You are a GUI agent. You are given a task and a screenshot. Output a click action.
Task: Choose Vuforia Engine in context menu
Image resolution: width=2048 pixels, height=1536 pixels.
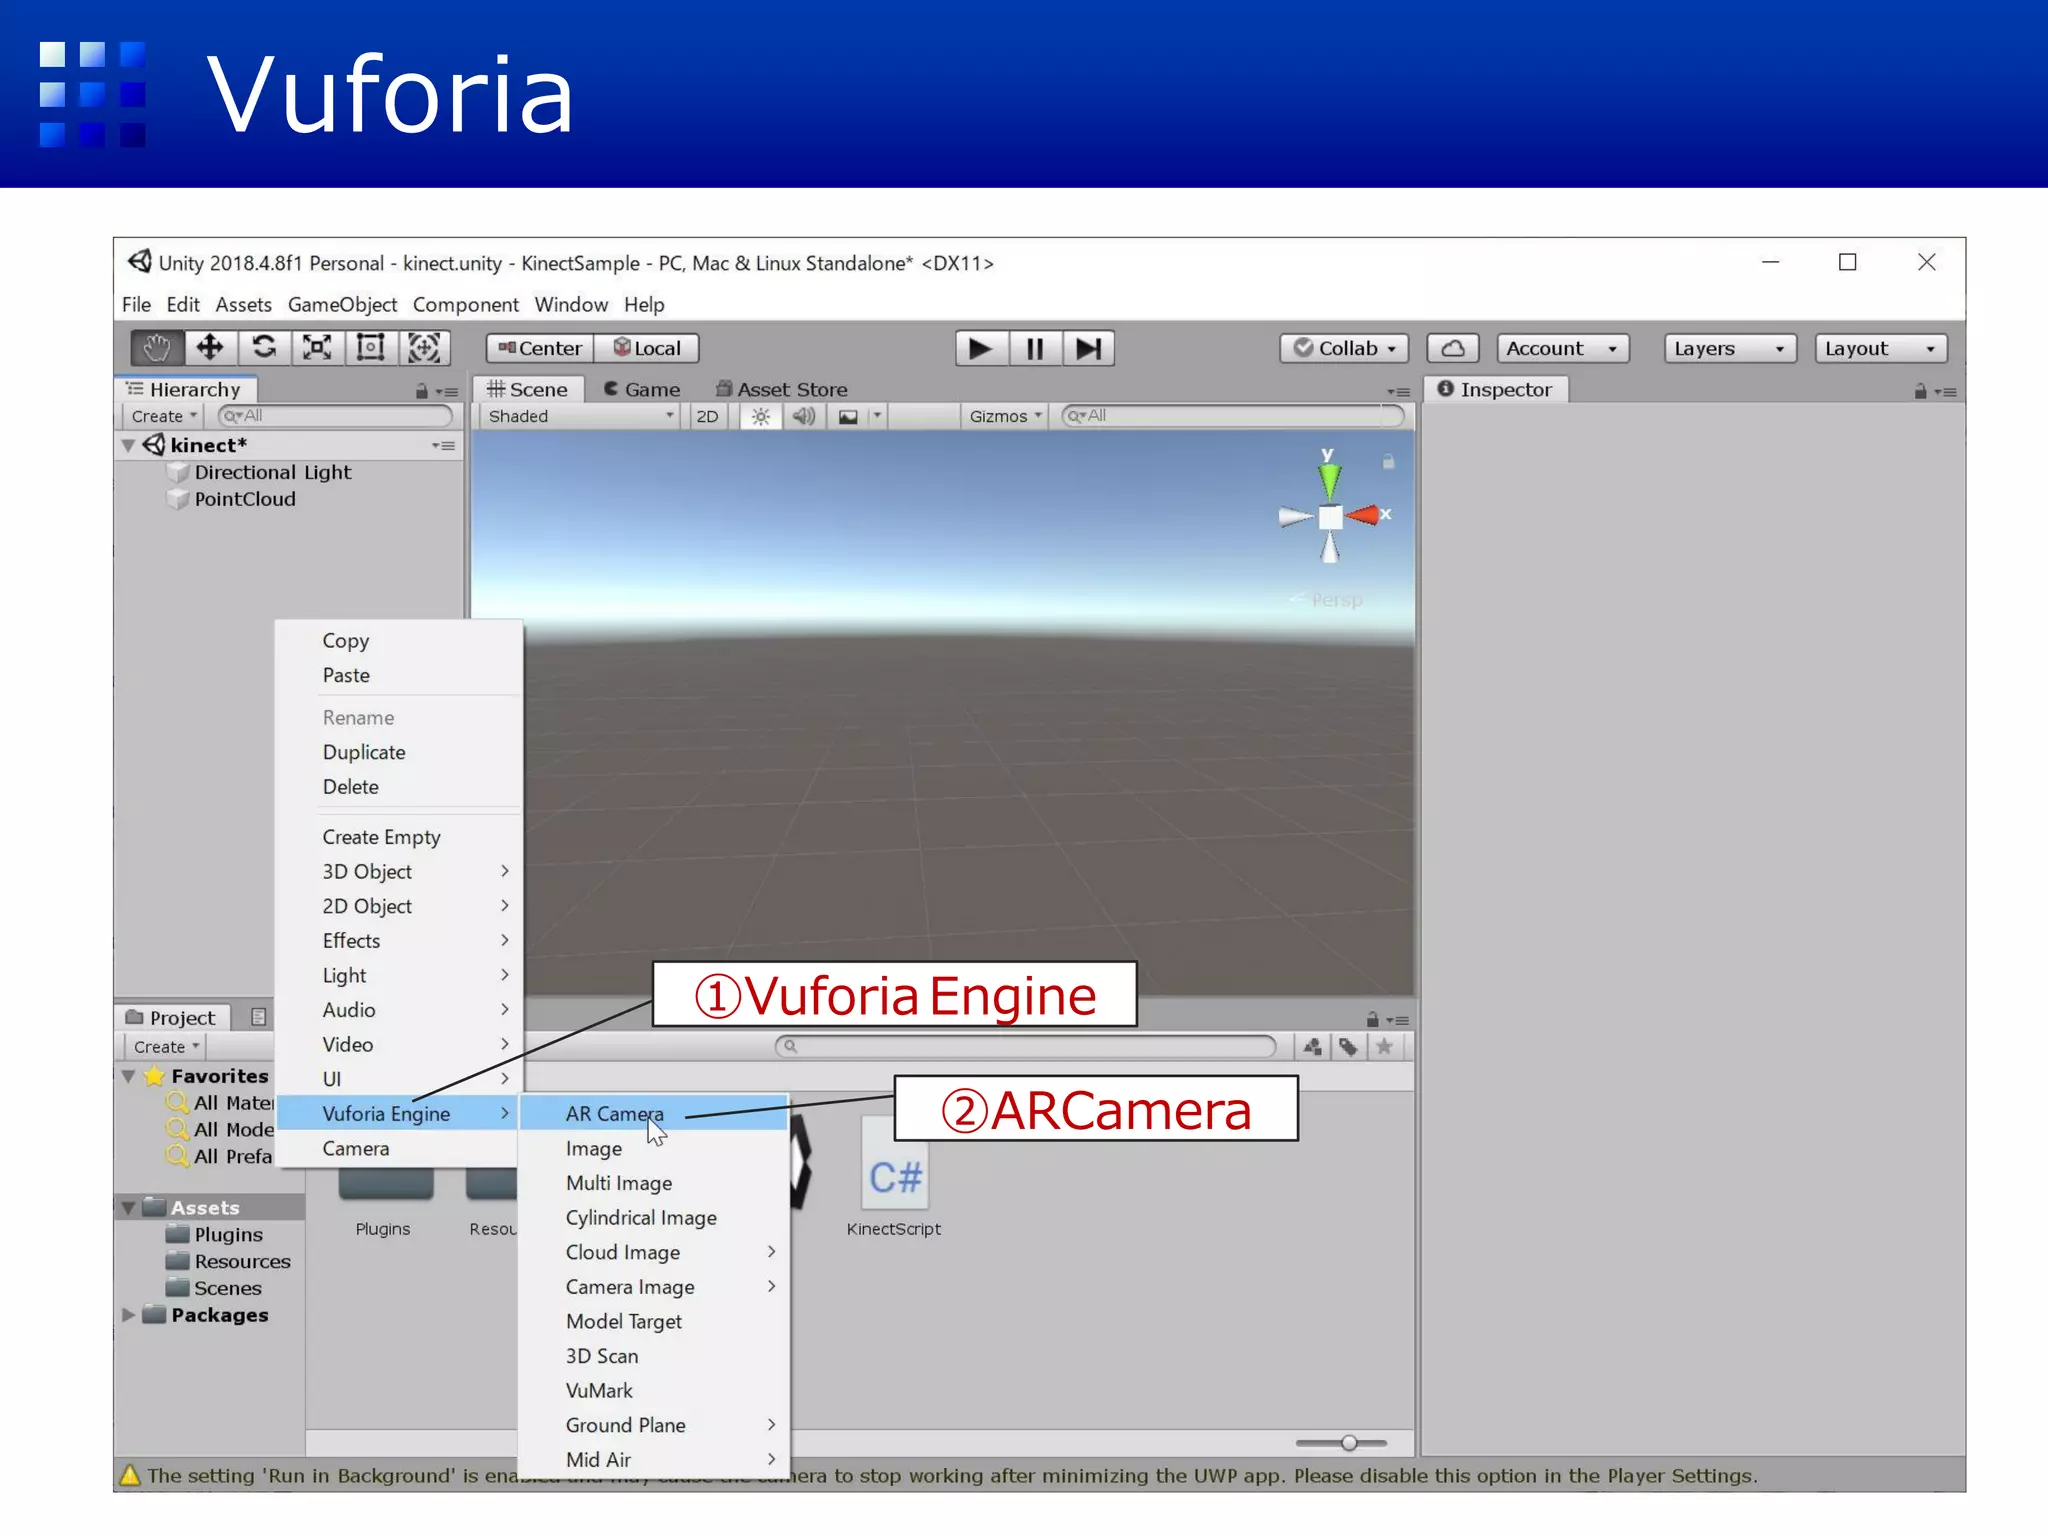click(x=398, y=1114)
